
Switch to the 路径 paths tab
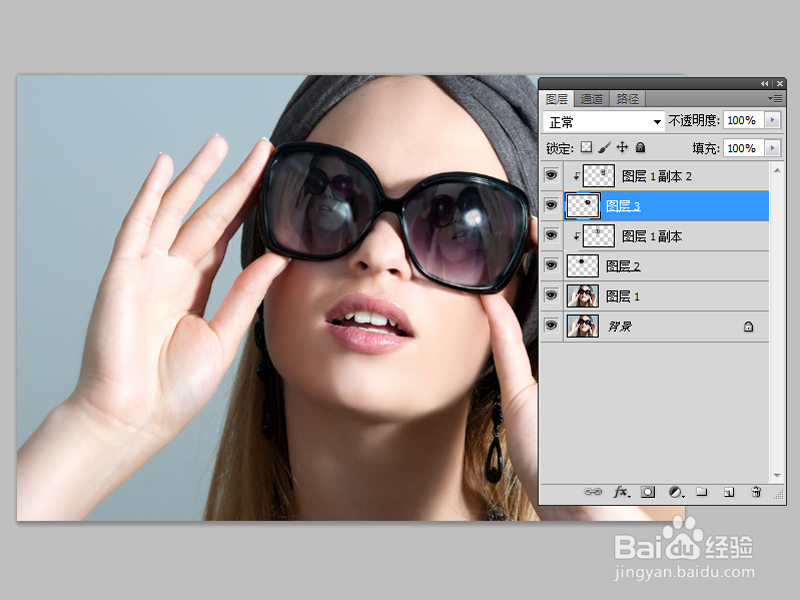pyautogui.click(x=628, y=99)
